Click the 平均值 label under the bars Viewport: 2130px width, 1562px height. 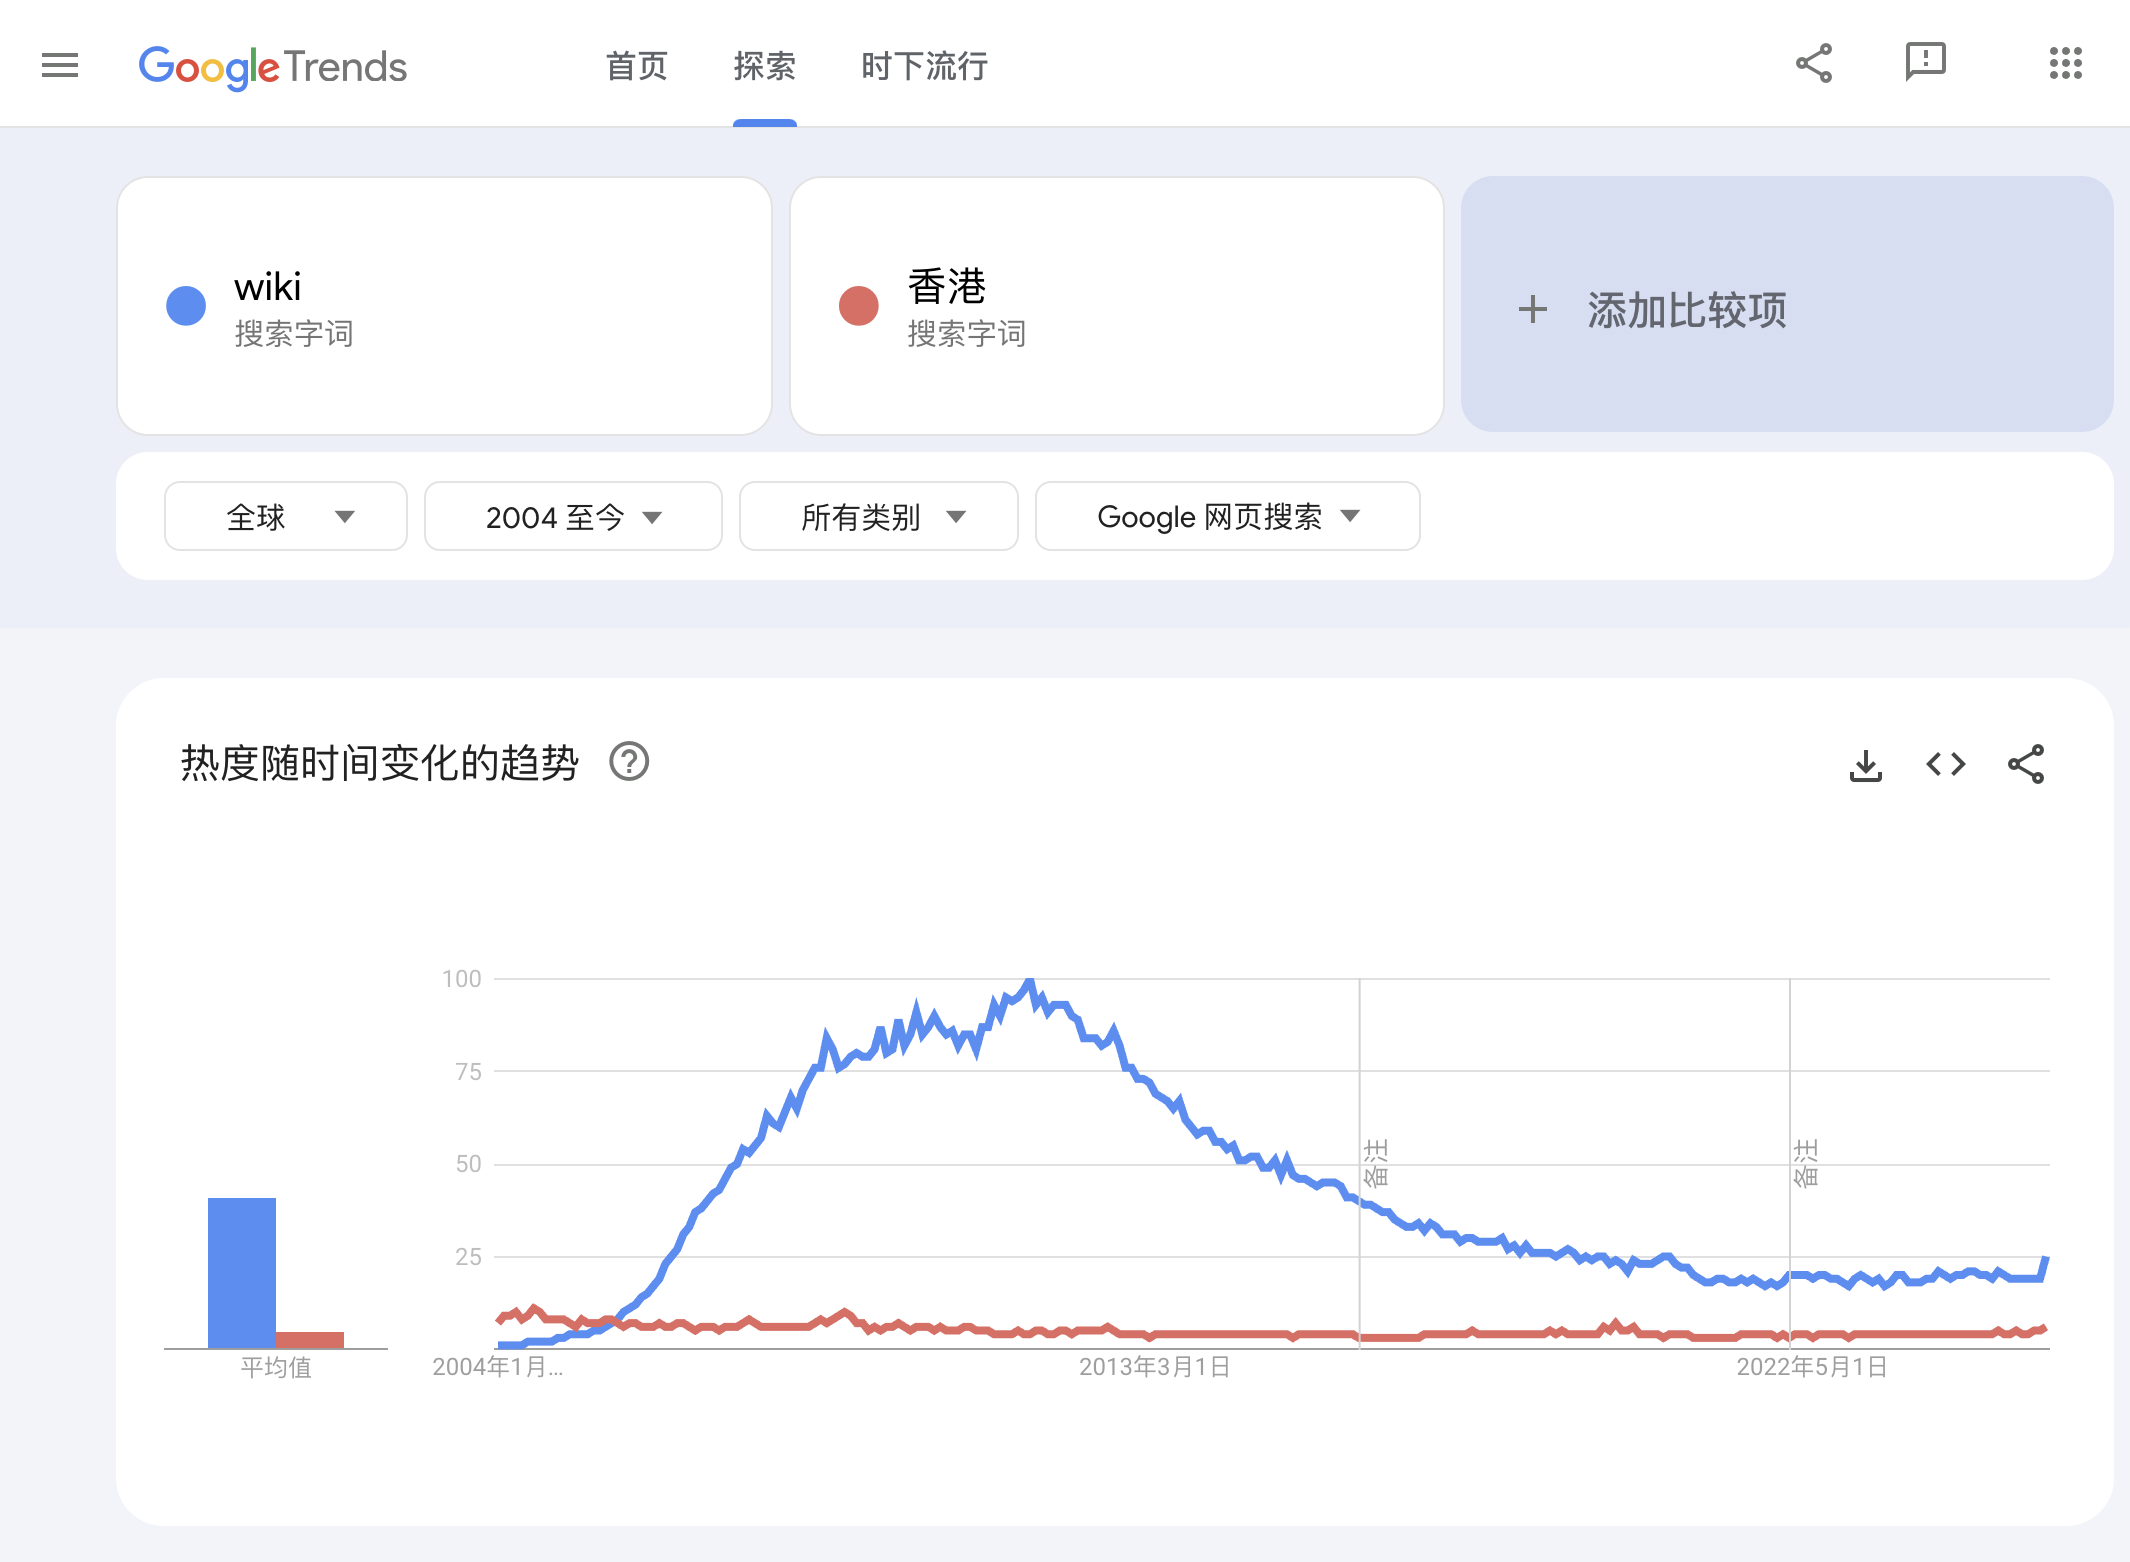point(276,1367)
